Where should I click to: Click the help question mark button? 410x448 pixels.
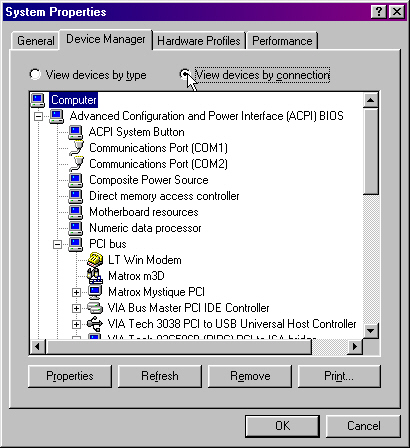point(379,12)
